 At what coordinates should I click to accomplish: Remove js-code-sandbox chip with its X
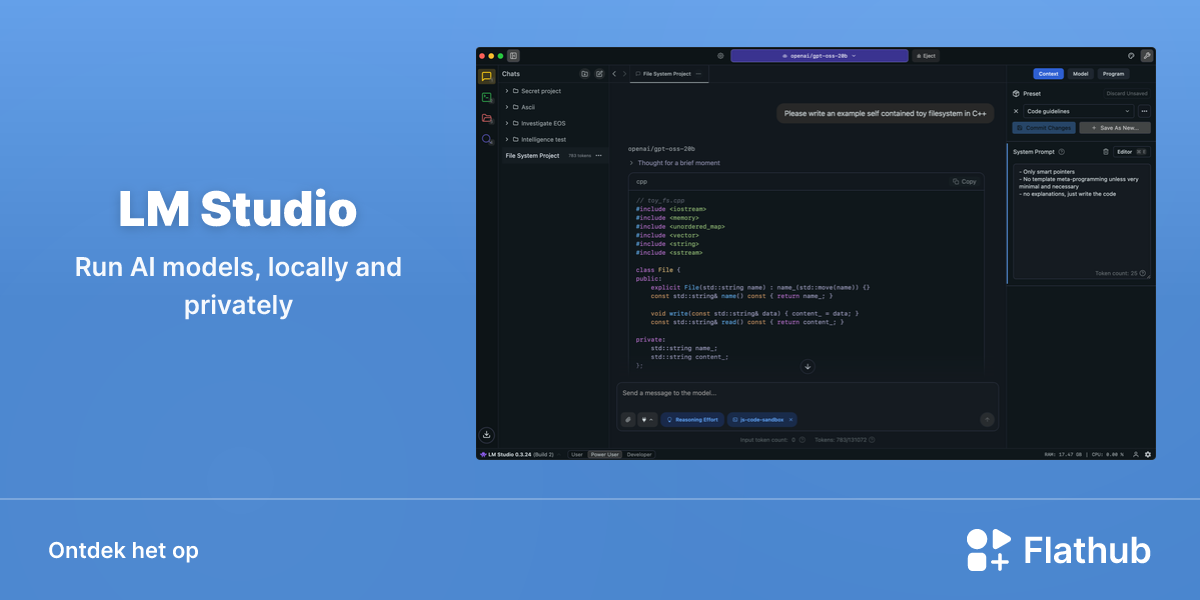click(x=791, y=420)
